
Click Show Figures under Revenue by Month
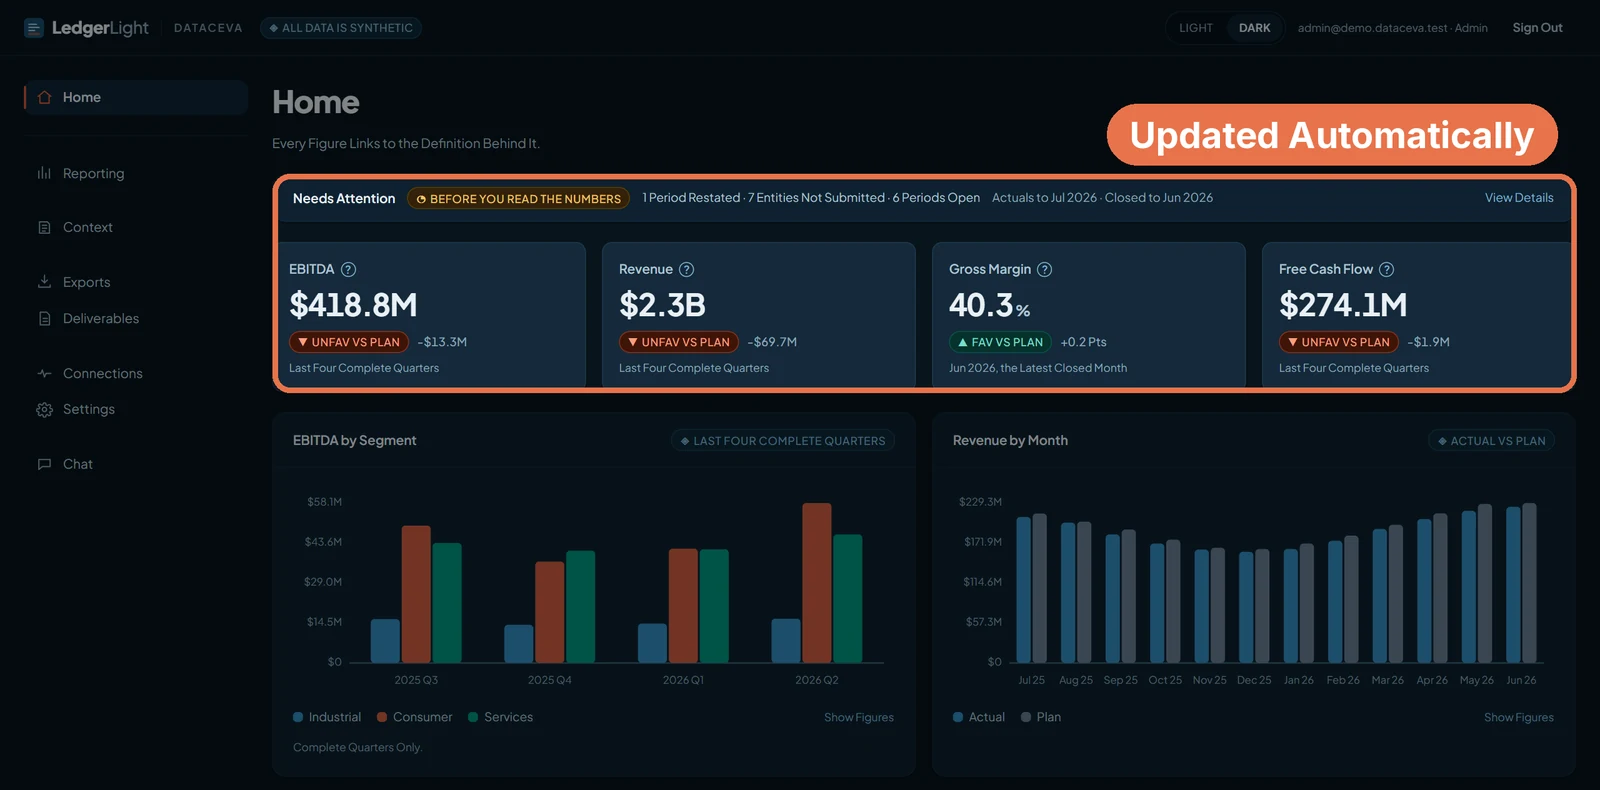(1519, 717)
